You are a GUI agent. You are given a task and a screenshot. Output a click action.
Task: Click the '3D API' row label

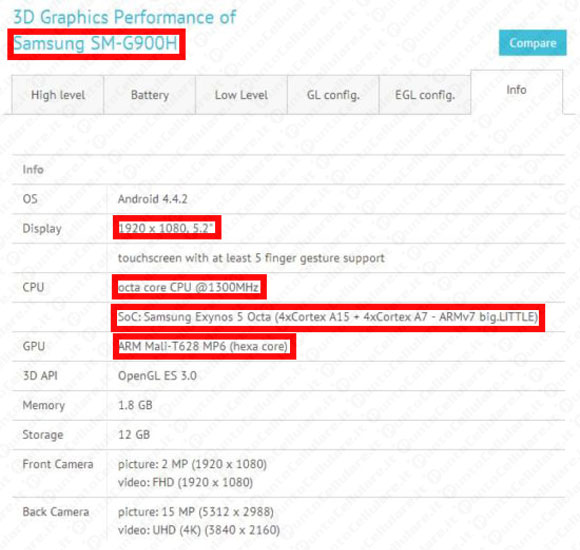pyautogui.click(x=40, y=376)
